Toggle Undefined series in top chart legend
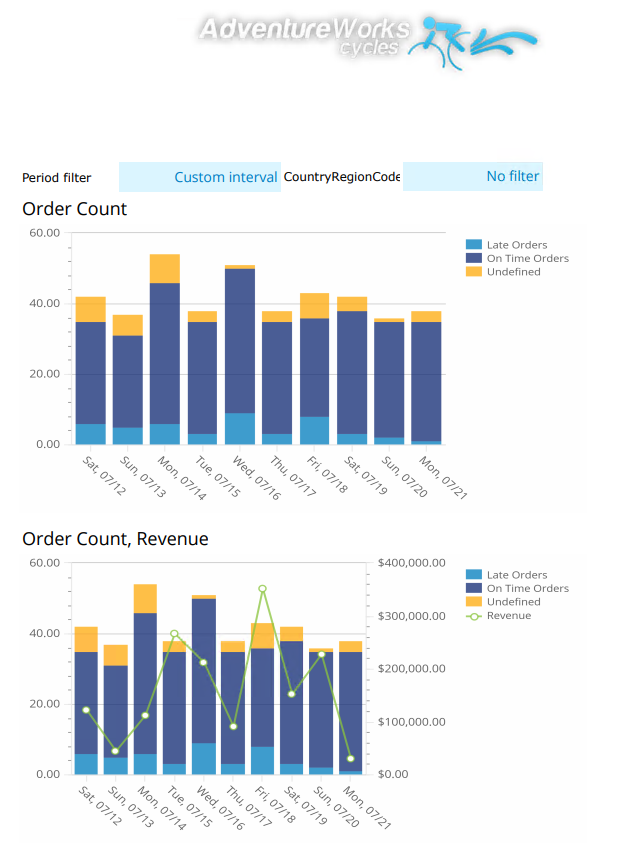Viewport: 622px width, 851px height. tap(513, 271)
